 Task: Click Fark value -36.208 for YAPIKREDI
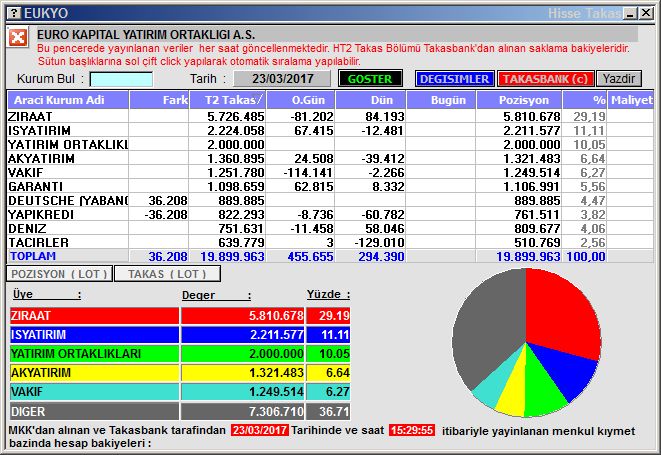point(166,214)
